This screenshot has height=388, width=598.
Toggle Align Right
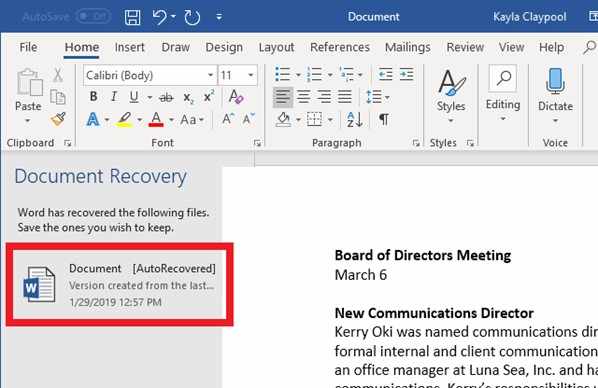click(x=324, y=97)
